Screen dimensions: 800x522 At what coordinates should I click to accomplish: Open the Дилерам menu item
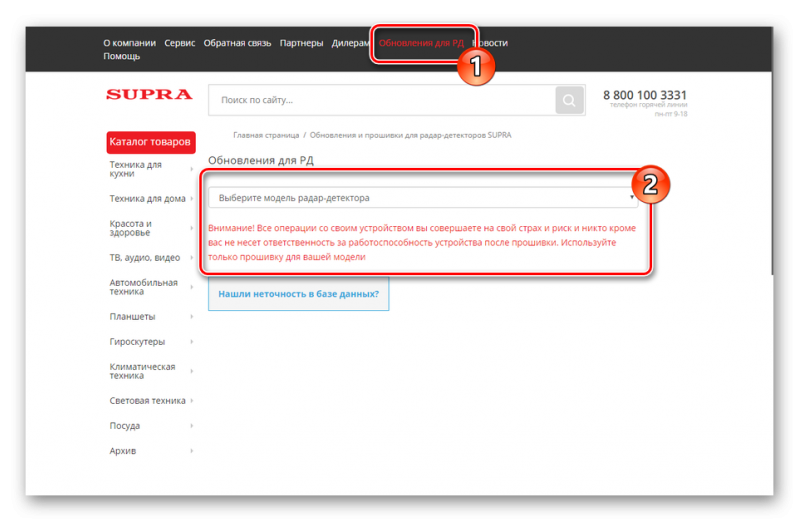(350, 43)
